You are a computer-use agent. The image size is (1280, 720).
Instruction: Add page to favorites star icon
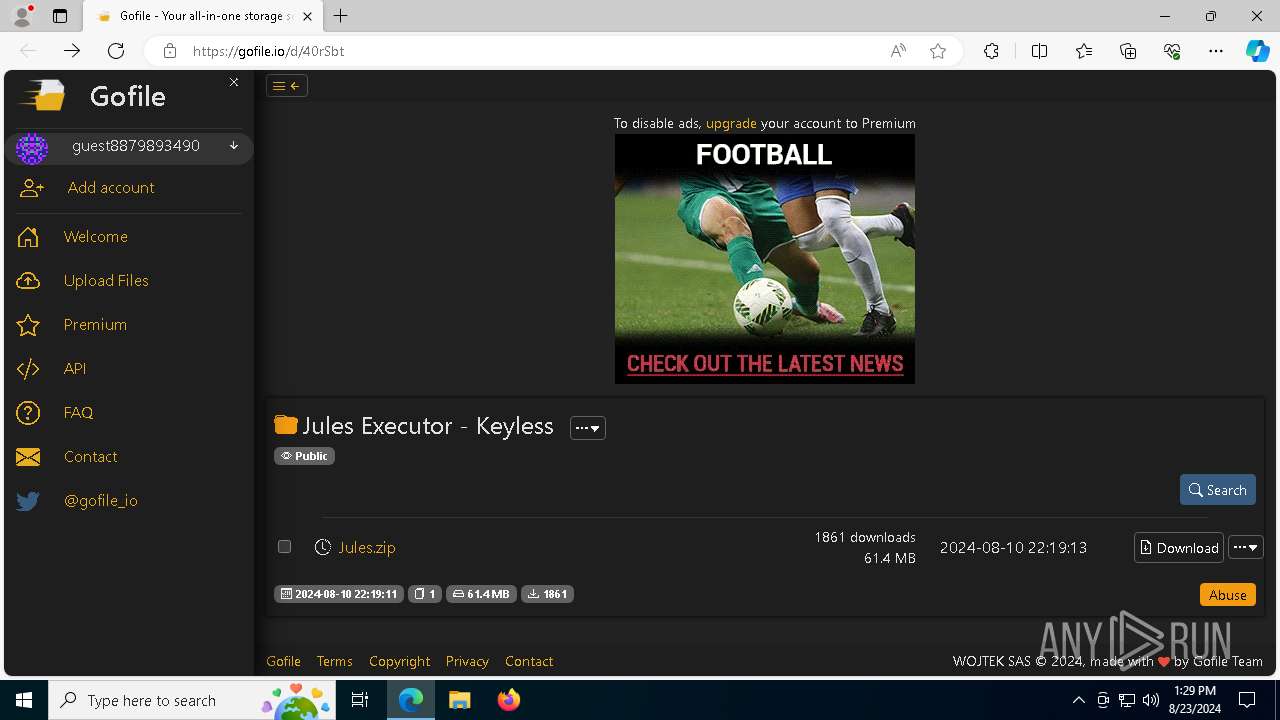click(x=938, y=51)
